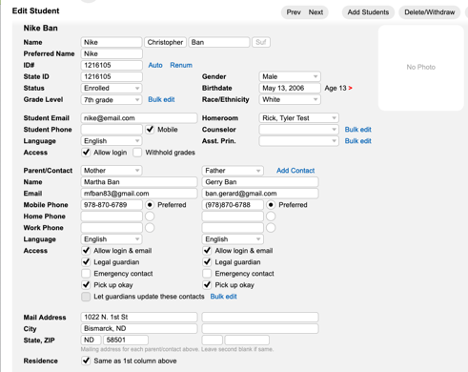Image resolution: width=468 pixels, height=372 pixels.
Task: Click the first name field Nike
Action: click(x=111, y=42)
